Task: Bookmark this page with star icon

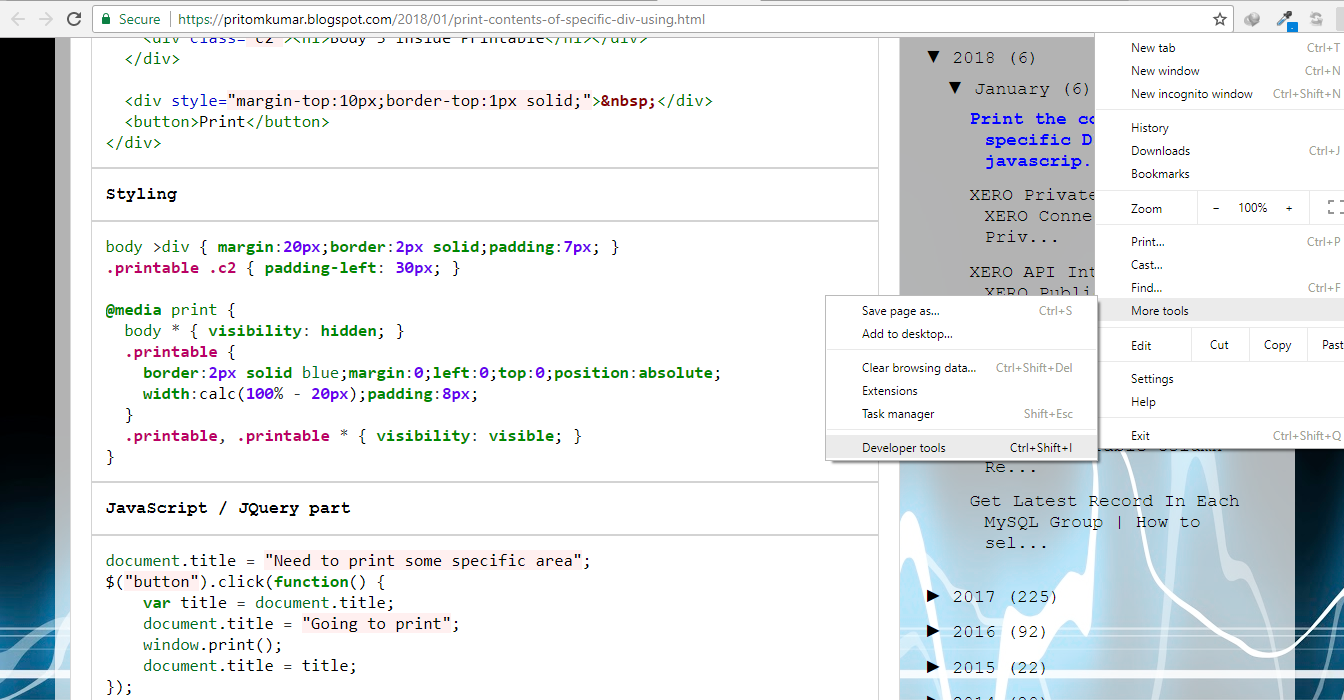Action: tap(1220, 19)
